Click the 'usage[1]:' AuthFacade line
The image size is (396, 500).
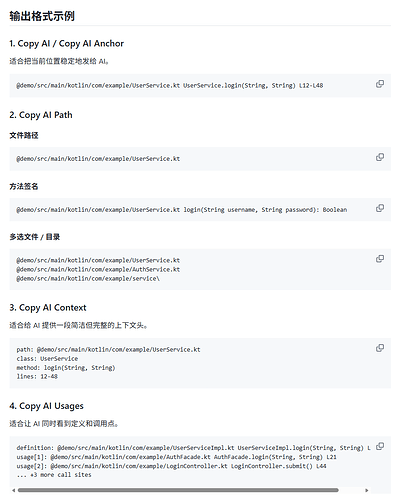pyautogui.click(x=176, y=457)
